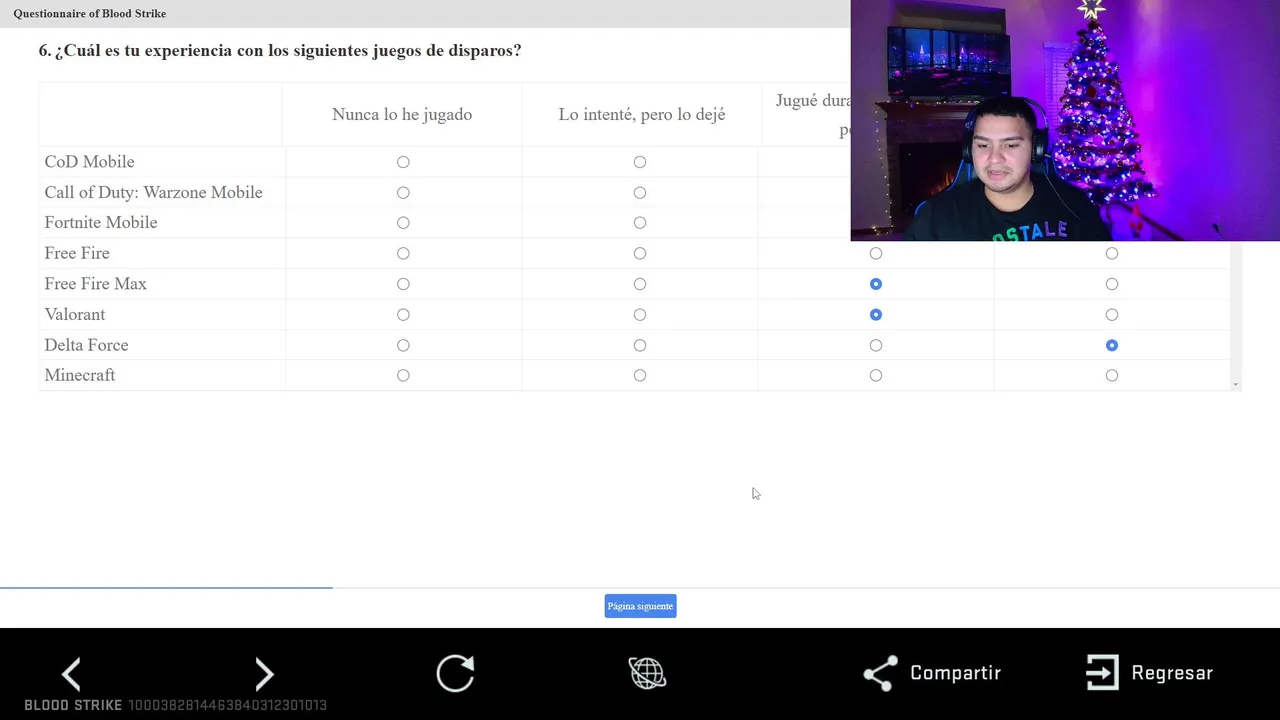Click the Compartir share icon
The width and height of the screenshot is (1280, 720).
pyautogui.click(x=880, y=673)
